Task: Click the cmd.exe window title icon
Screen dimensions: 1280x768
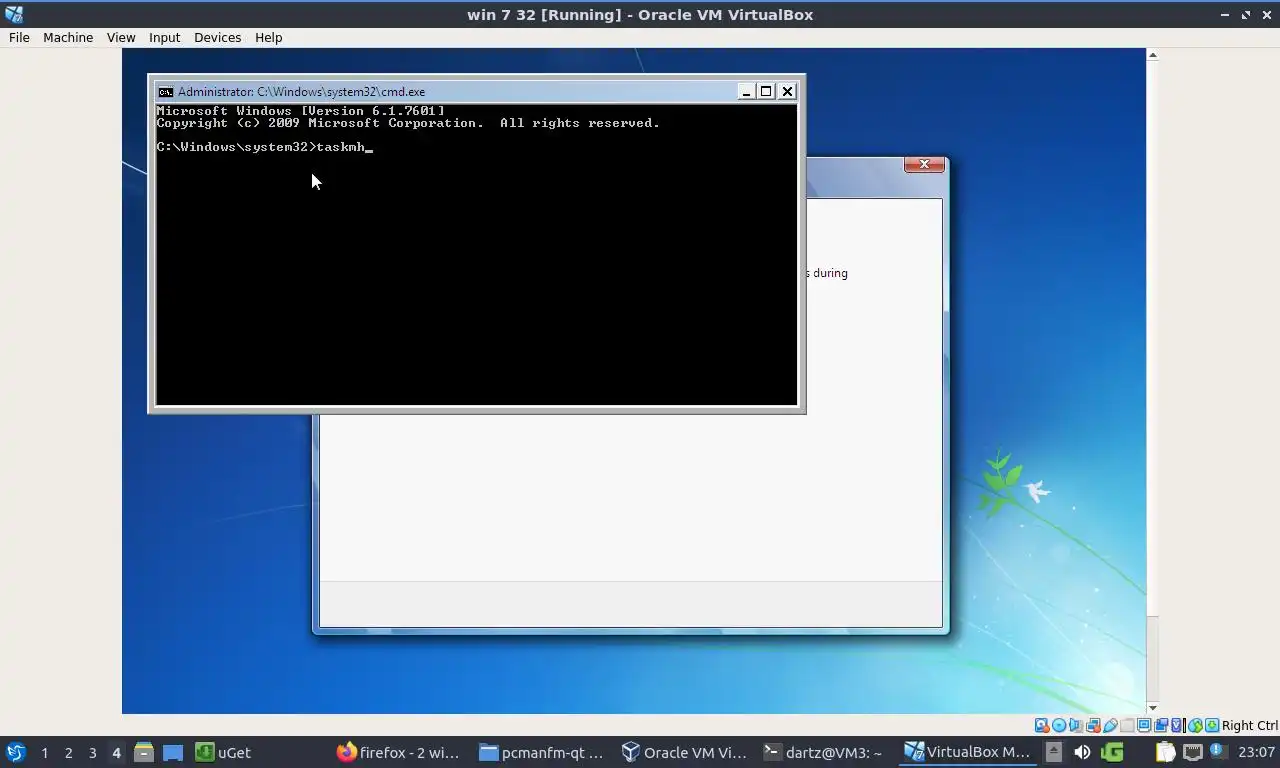Action: click(166, 91)
